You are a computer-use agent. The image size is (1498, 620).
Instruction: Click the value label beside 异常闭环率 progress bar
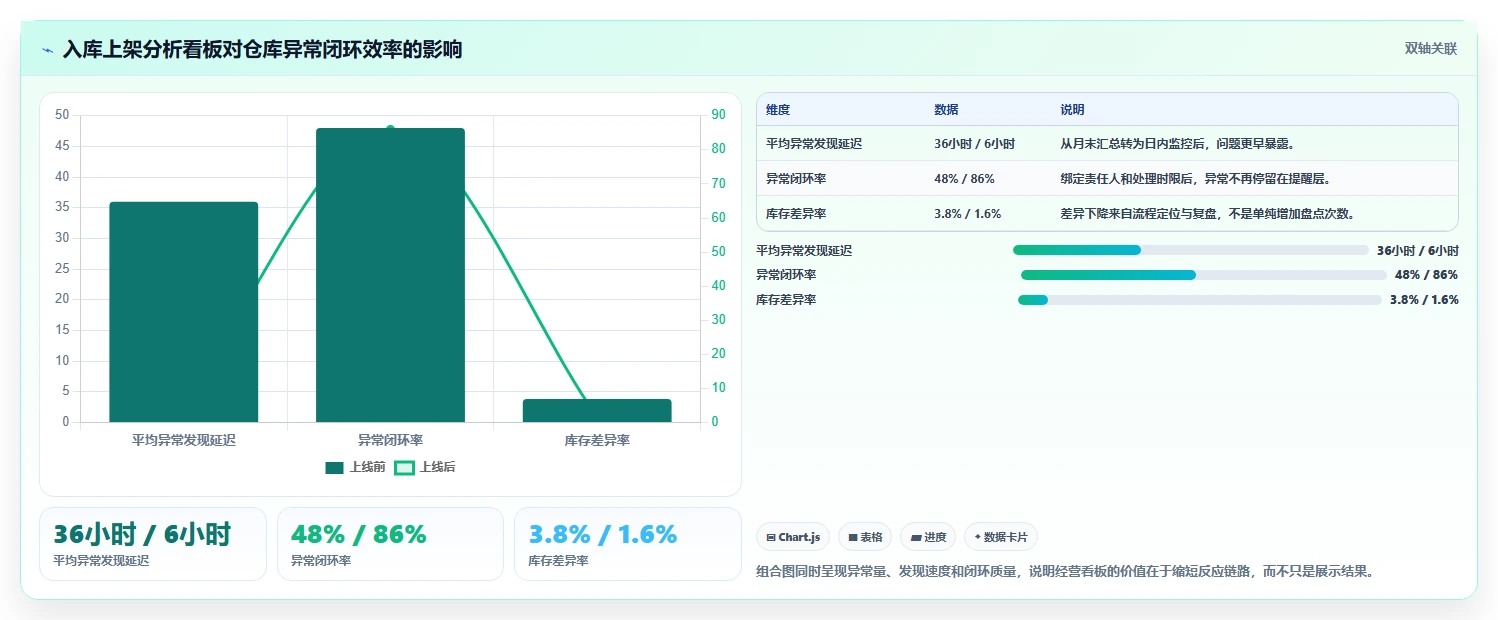(x=1426, y=275)
